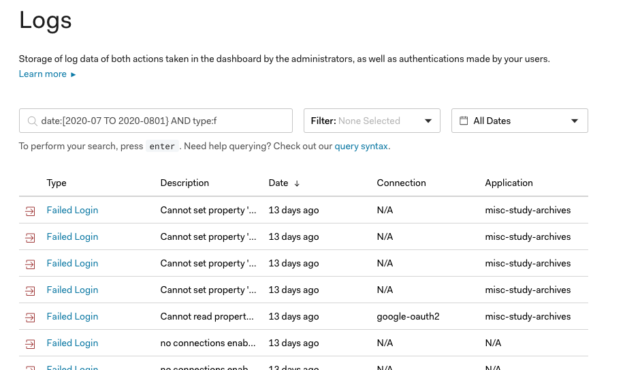640x370 pixels.
Task: Sort logs by the Date column header
Action: click(x=278, y=183)
